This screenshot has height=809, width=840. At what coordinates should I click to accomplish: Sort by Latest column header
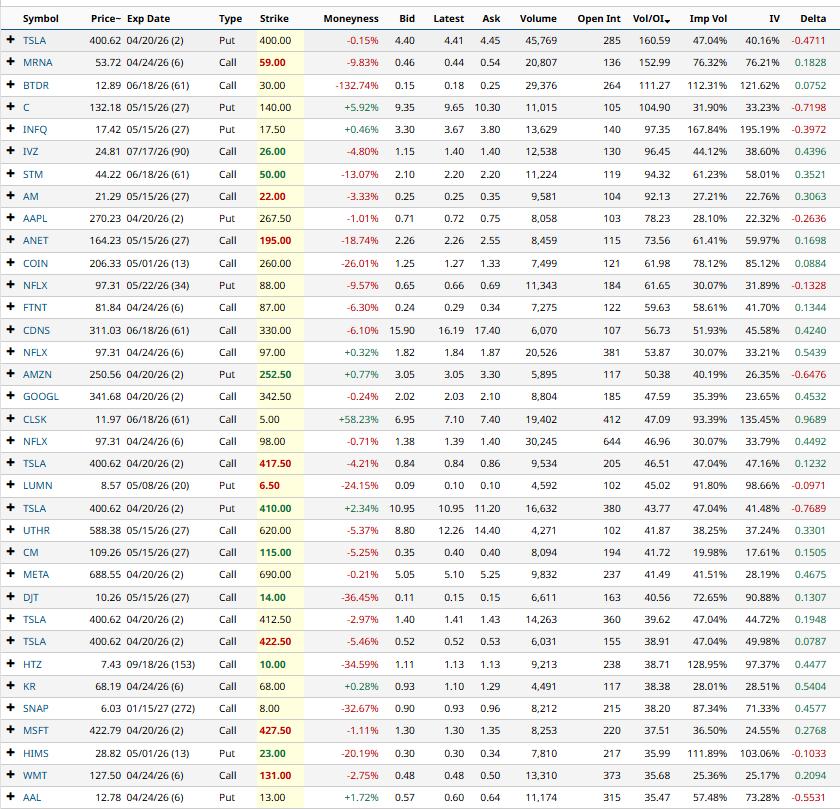point(449,19)
